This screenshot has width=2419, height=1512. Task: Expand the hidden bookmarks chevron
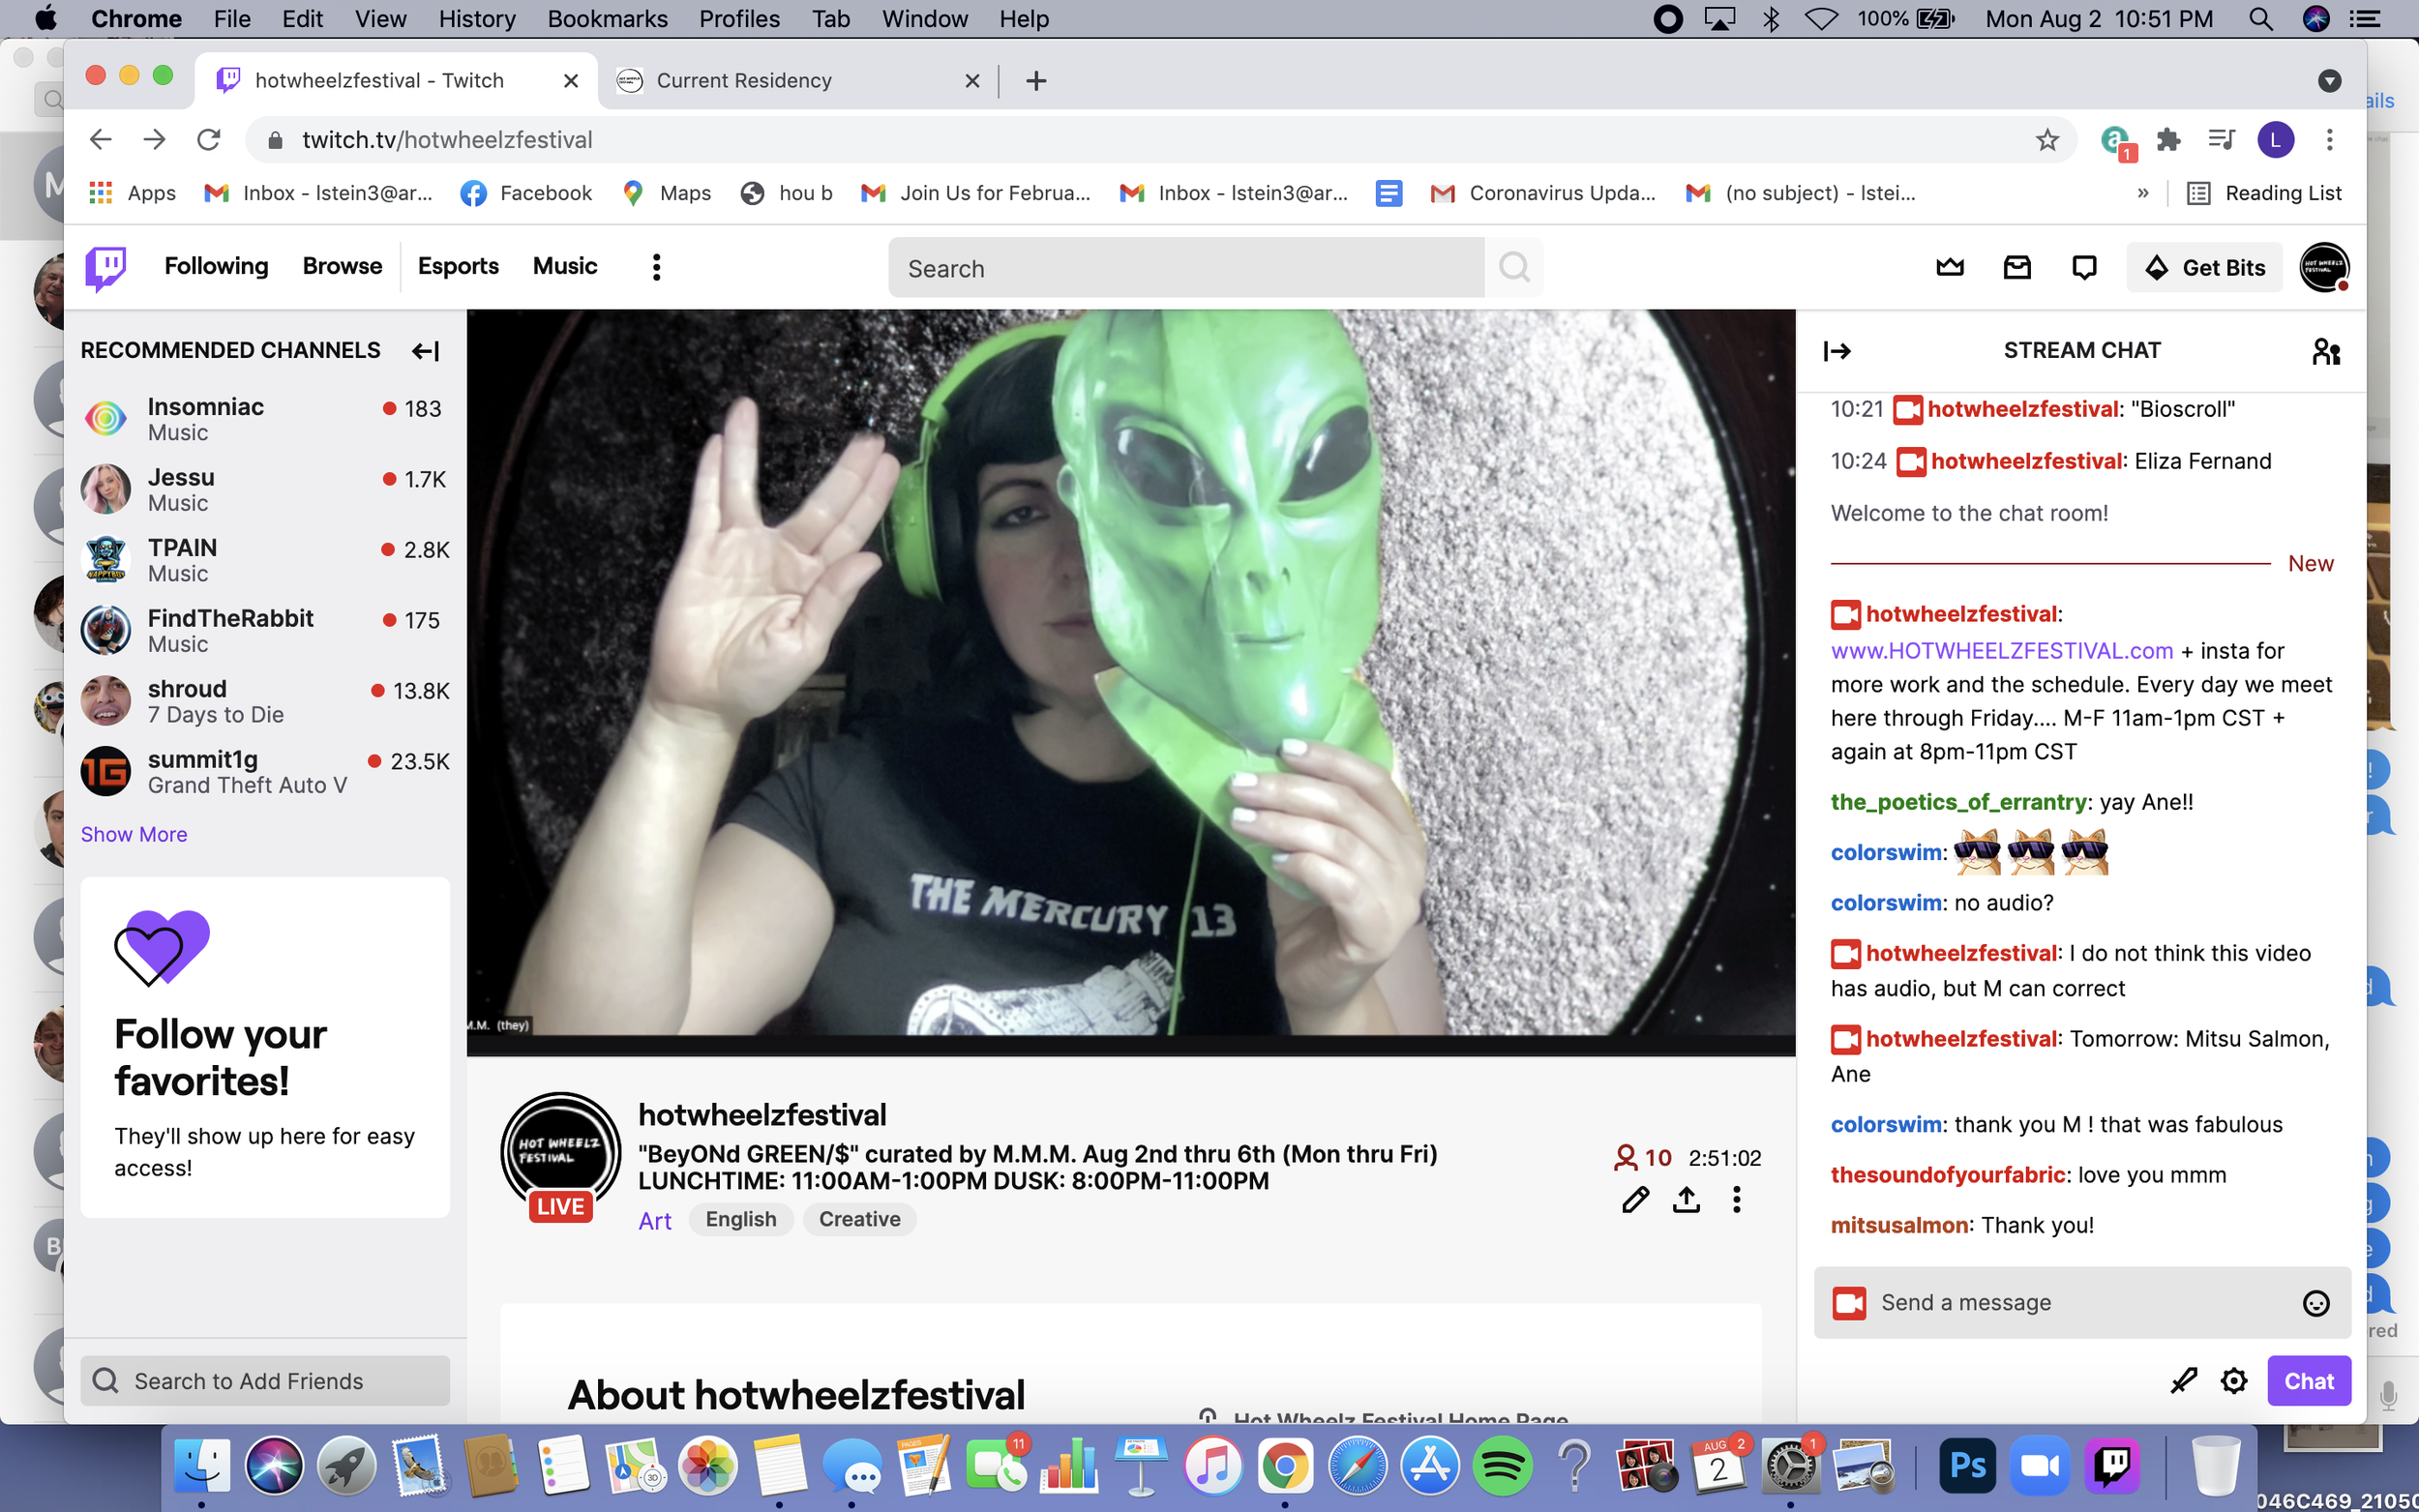click(2142, 193)
